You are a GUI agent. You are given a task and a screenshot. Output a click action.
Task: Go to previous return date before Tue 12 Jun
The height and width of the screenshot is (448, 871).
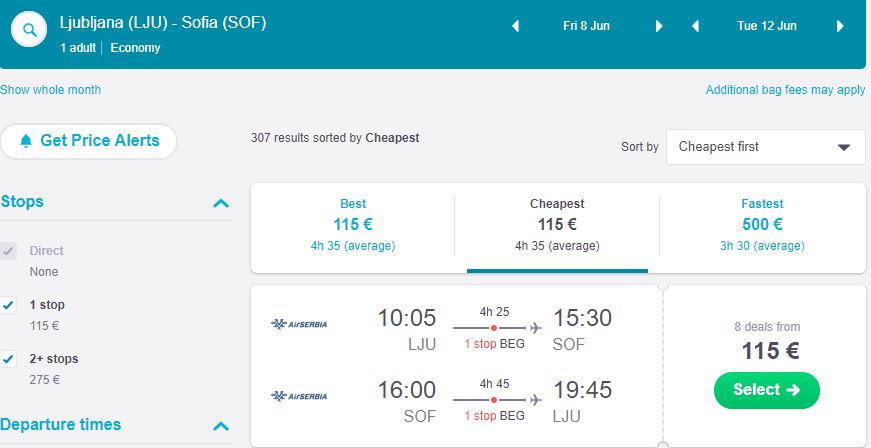694,26
